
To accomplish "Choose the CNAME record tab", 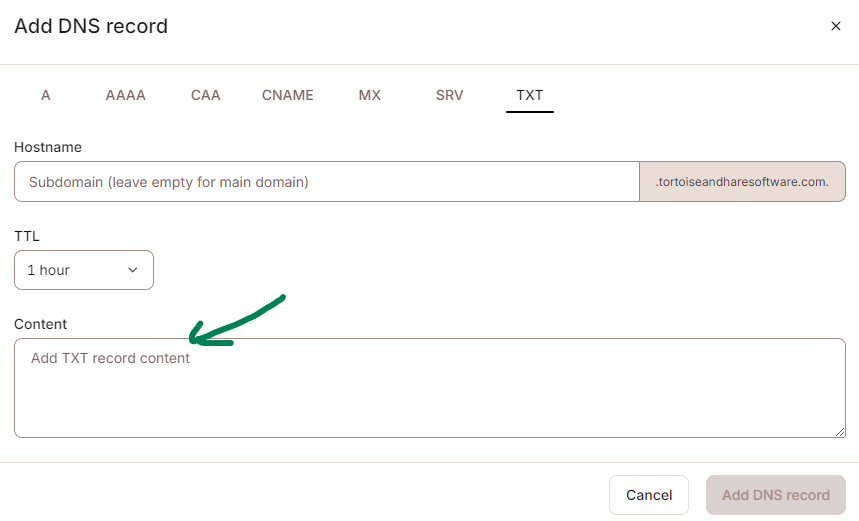I will tap(288, 95).
